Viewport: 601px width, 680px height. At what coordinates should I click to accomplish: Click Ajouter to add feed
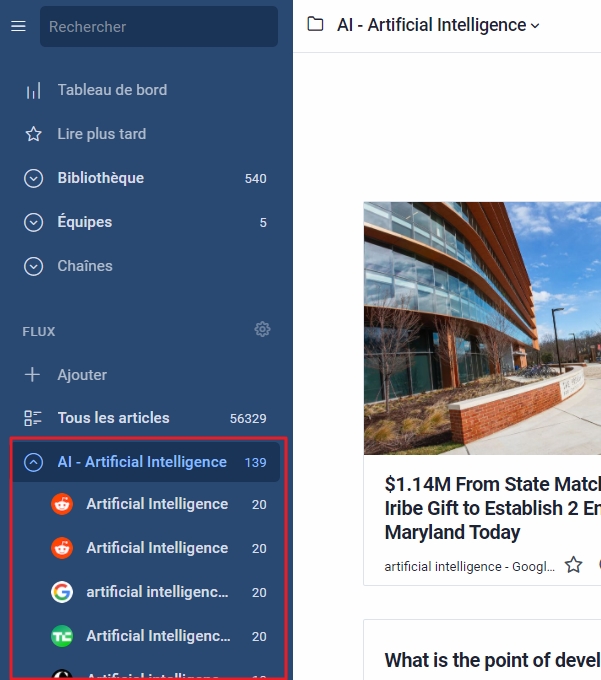82,375
